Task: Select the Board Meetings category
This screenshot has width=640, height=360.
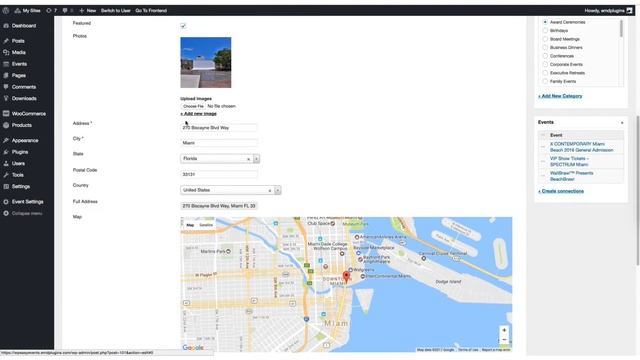Action: pyautogui.click(x=545, y=39)
